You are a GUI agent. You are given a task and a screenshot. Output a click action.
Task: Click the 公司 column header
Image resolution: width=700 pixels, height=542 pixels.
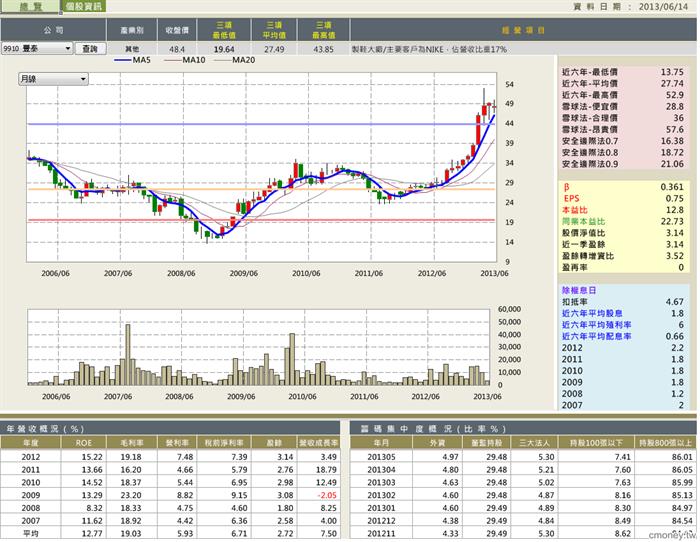click(53, 30)
